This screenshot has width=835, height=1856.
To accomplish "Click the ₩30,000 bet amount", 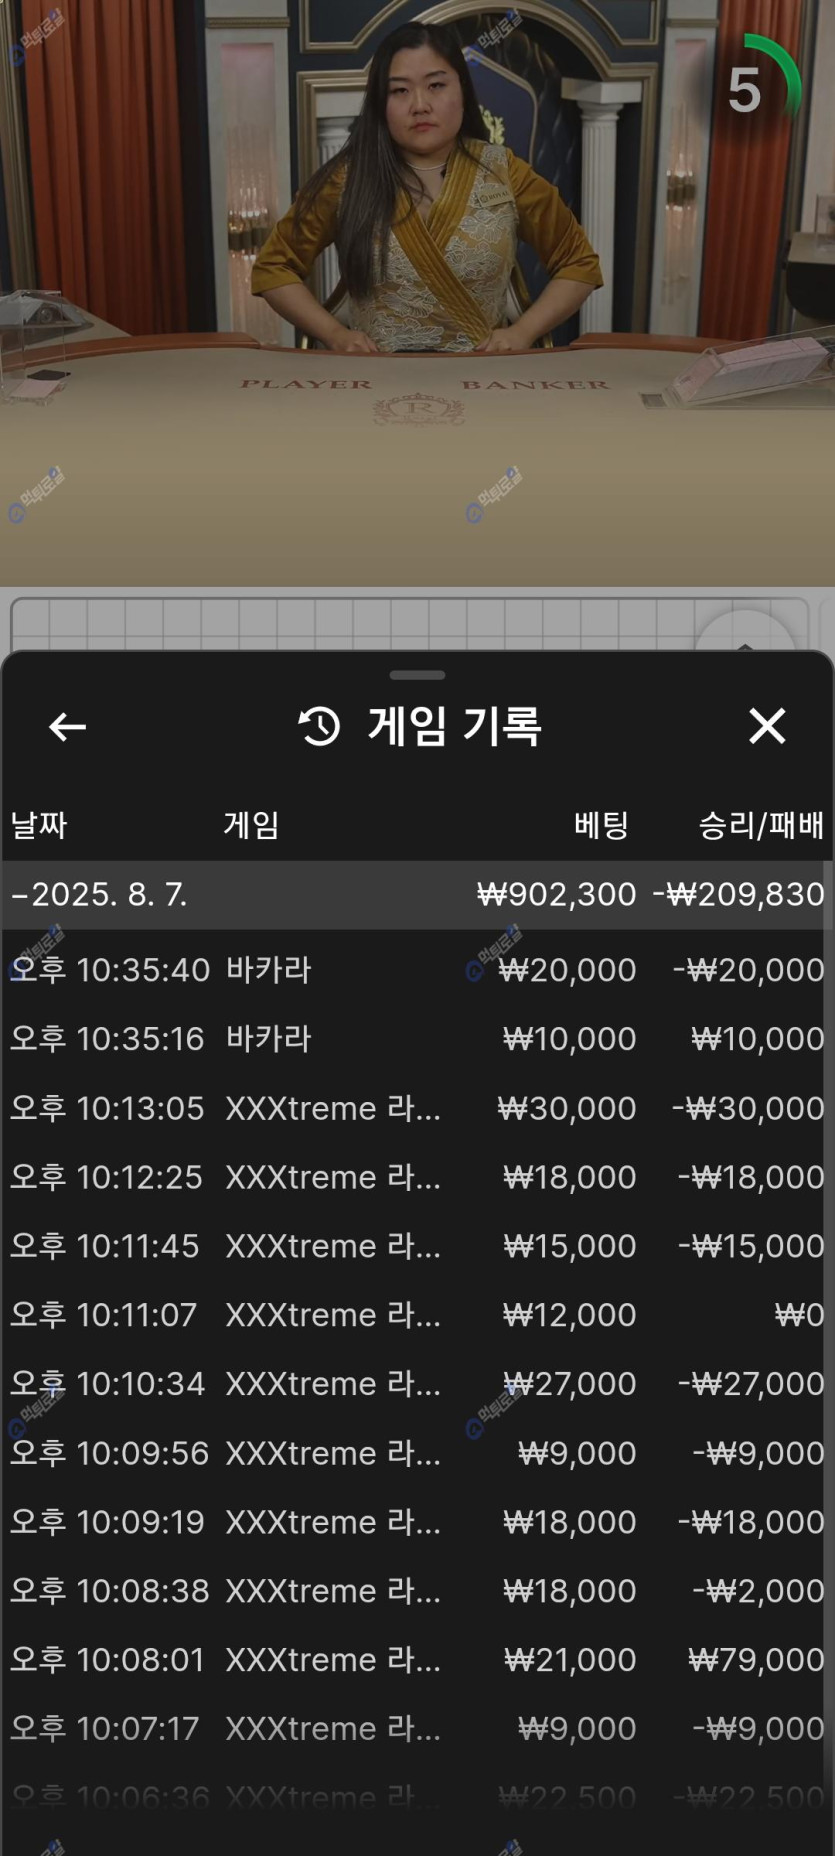I will (567, 1107).
